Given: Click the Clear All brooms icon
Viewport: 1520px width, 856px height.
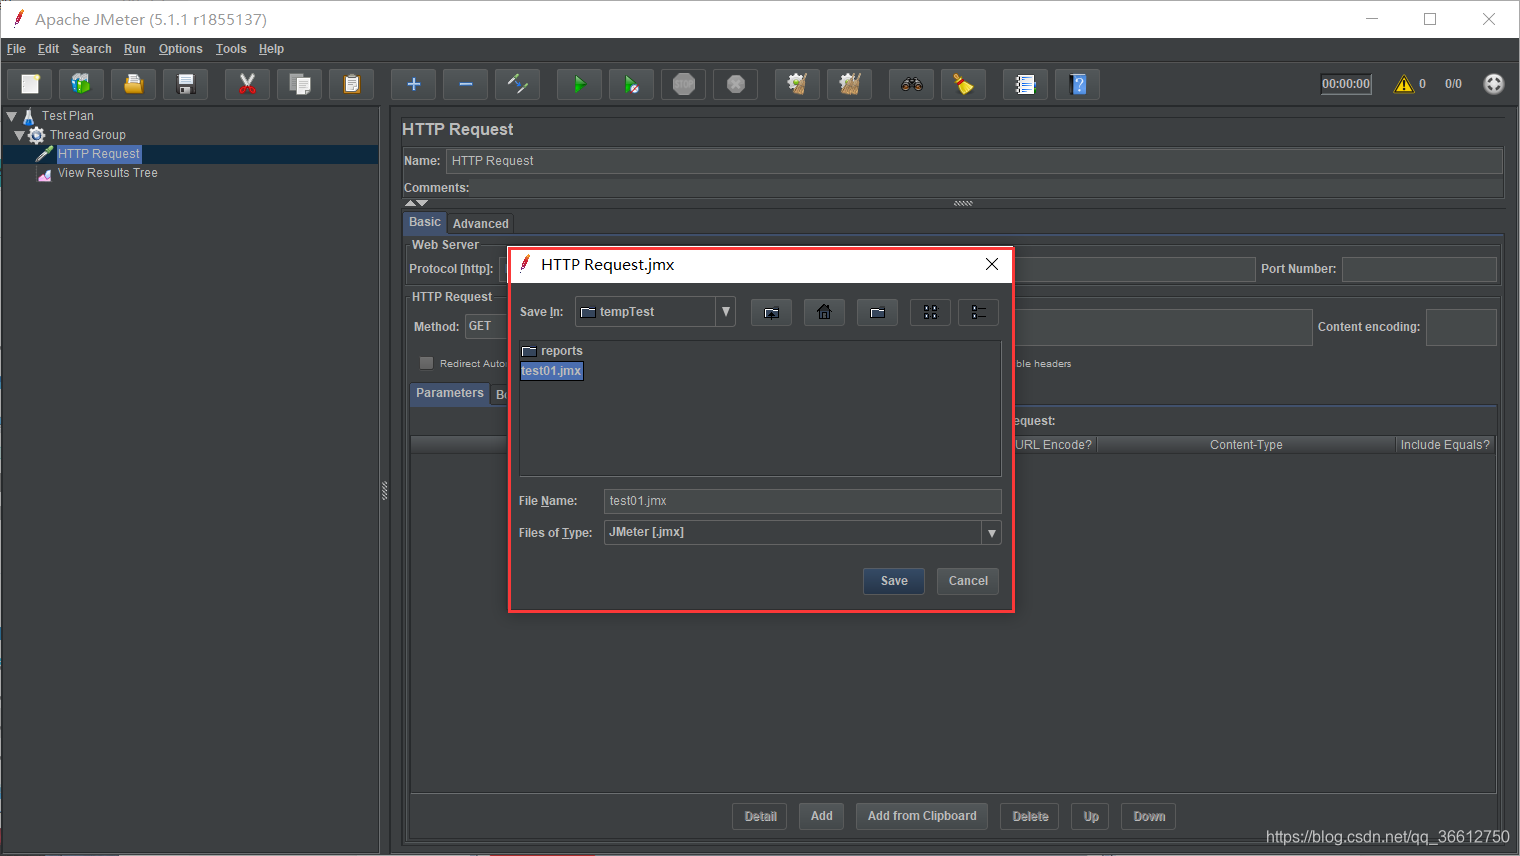Looking at the screenshot, I should [850, 85].
